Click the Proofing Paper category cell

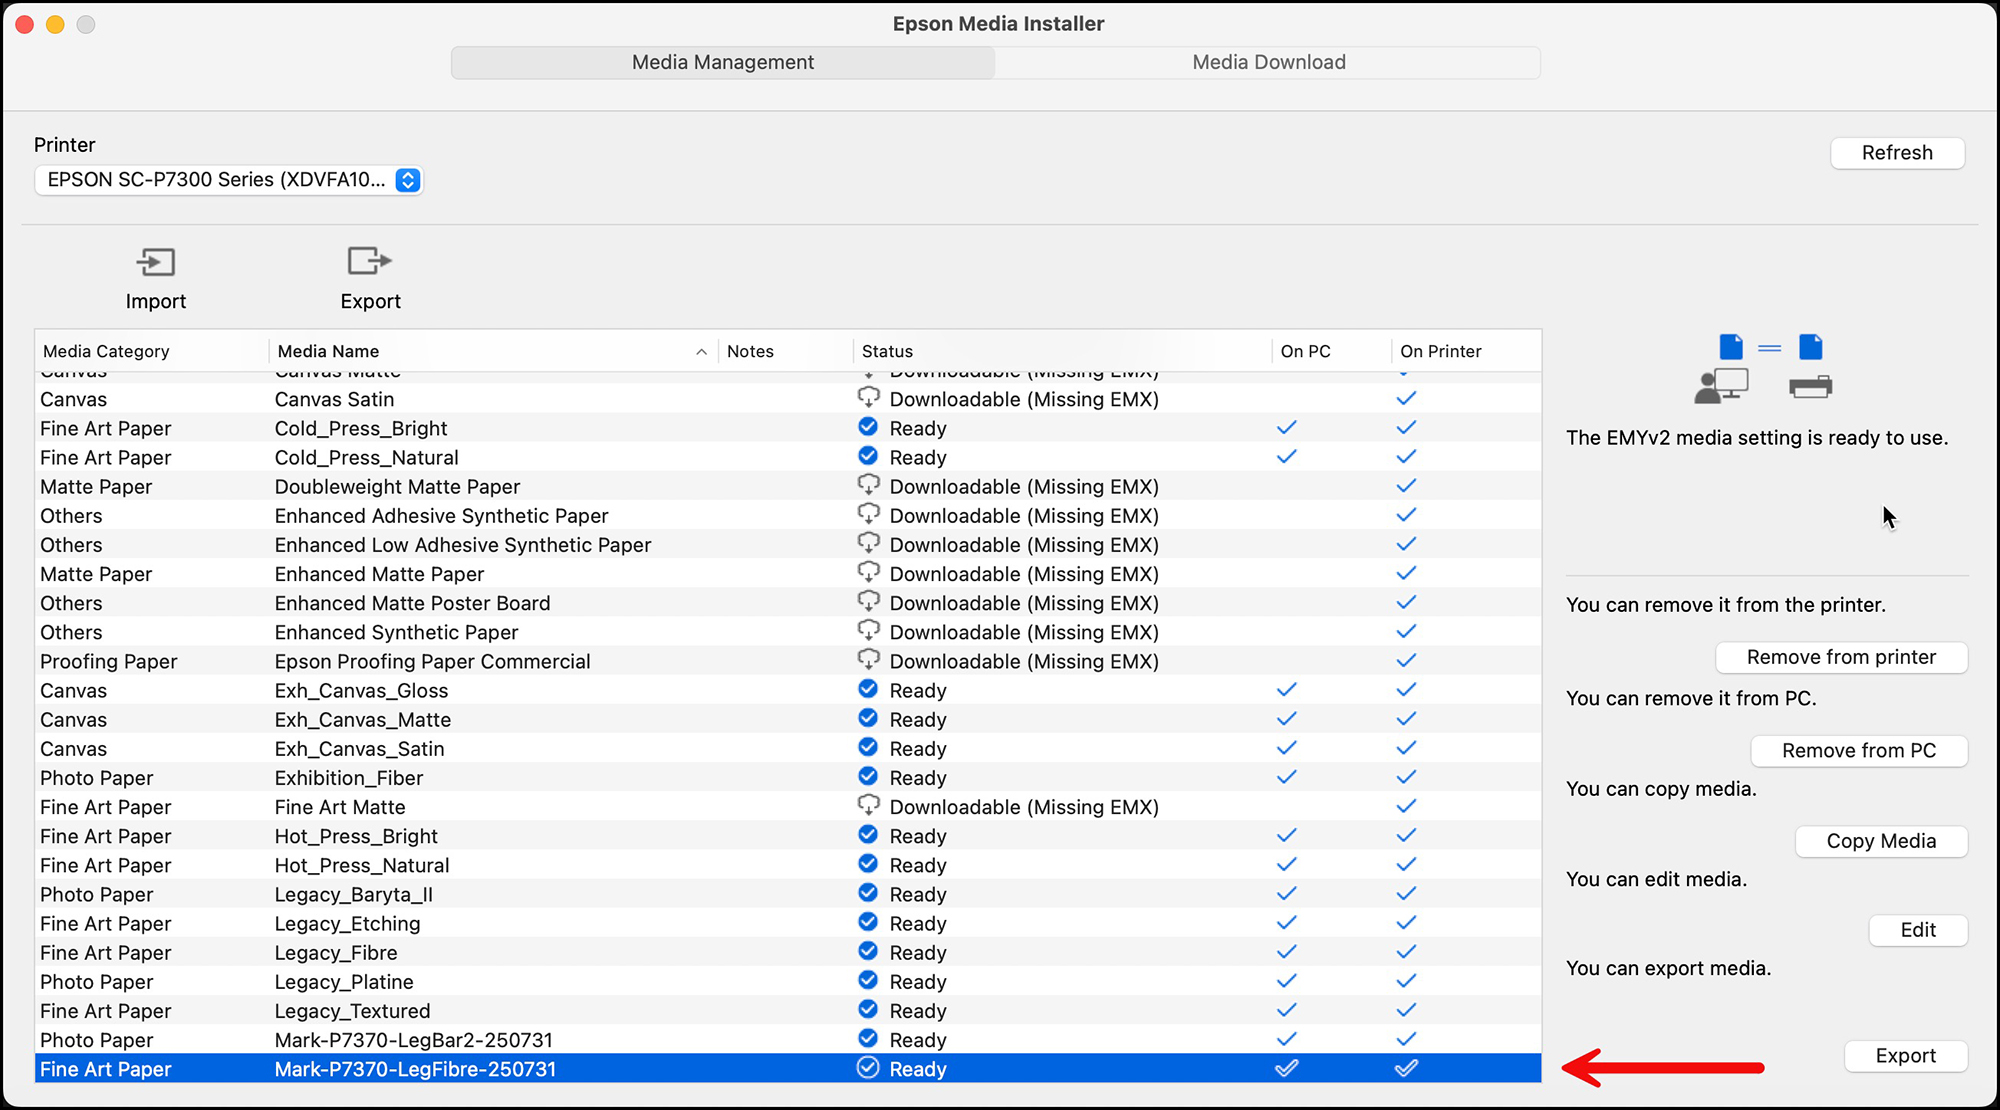tap(108, 661)
